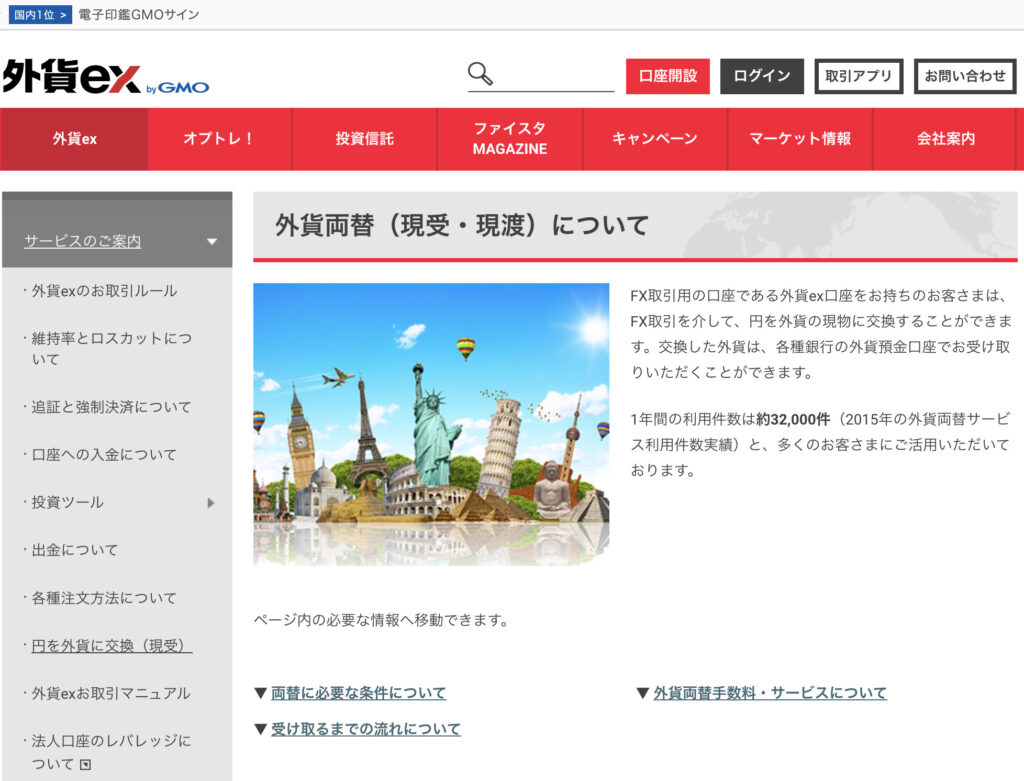Open 口座への入金について in the sidebar

103,455
